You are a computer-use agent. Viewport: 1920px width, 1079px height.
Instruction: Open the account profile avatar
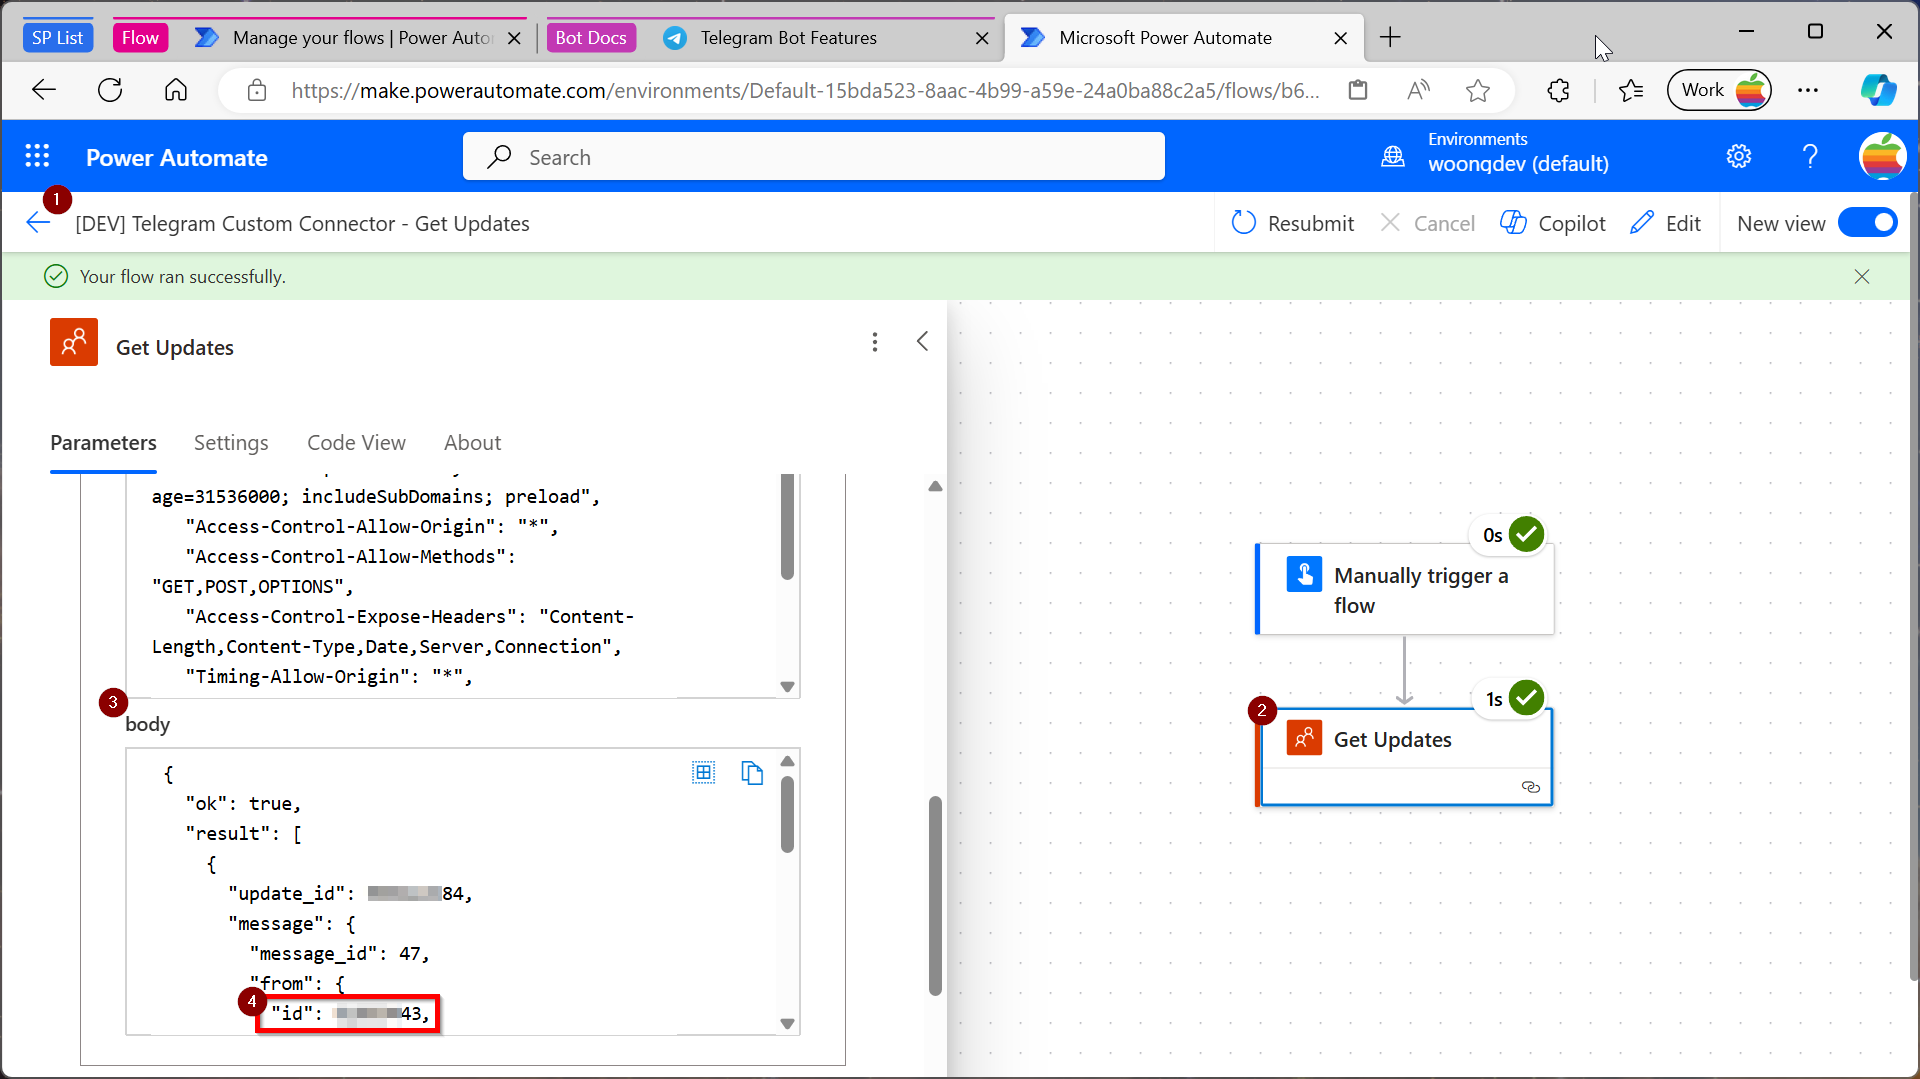click(1882, 156)
